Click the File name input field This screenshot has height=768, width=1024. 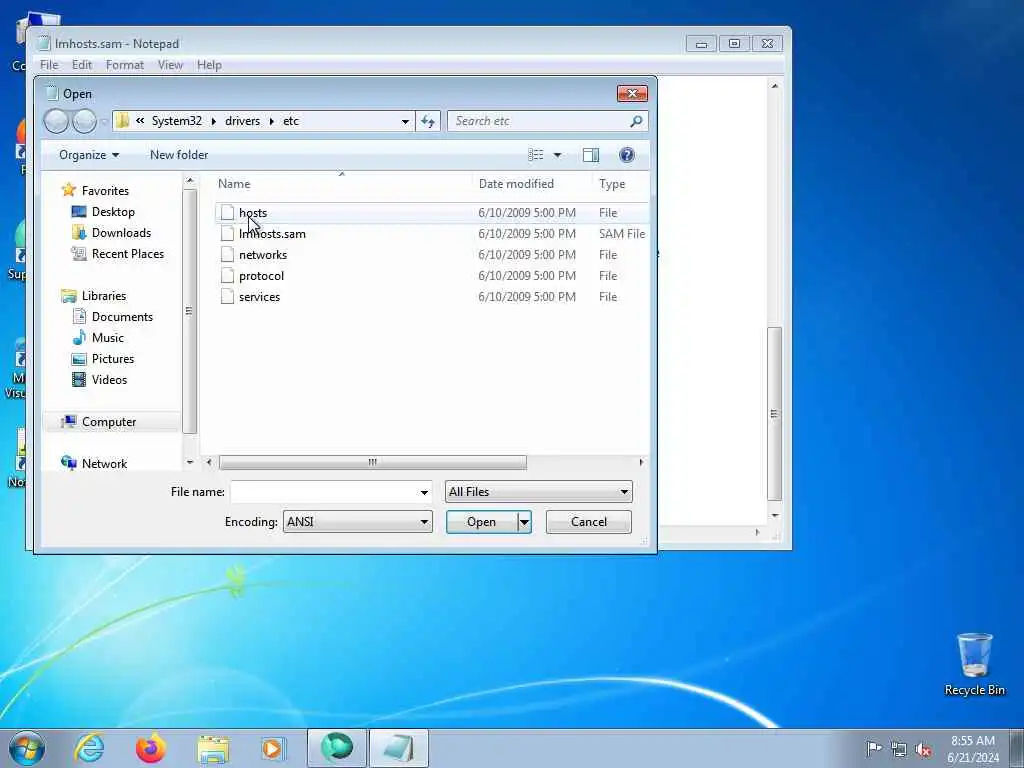pos(323,492)
